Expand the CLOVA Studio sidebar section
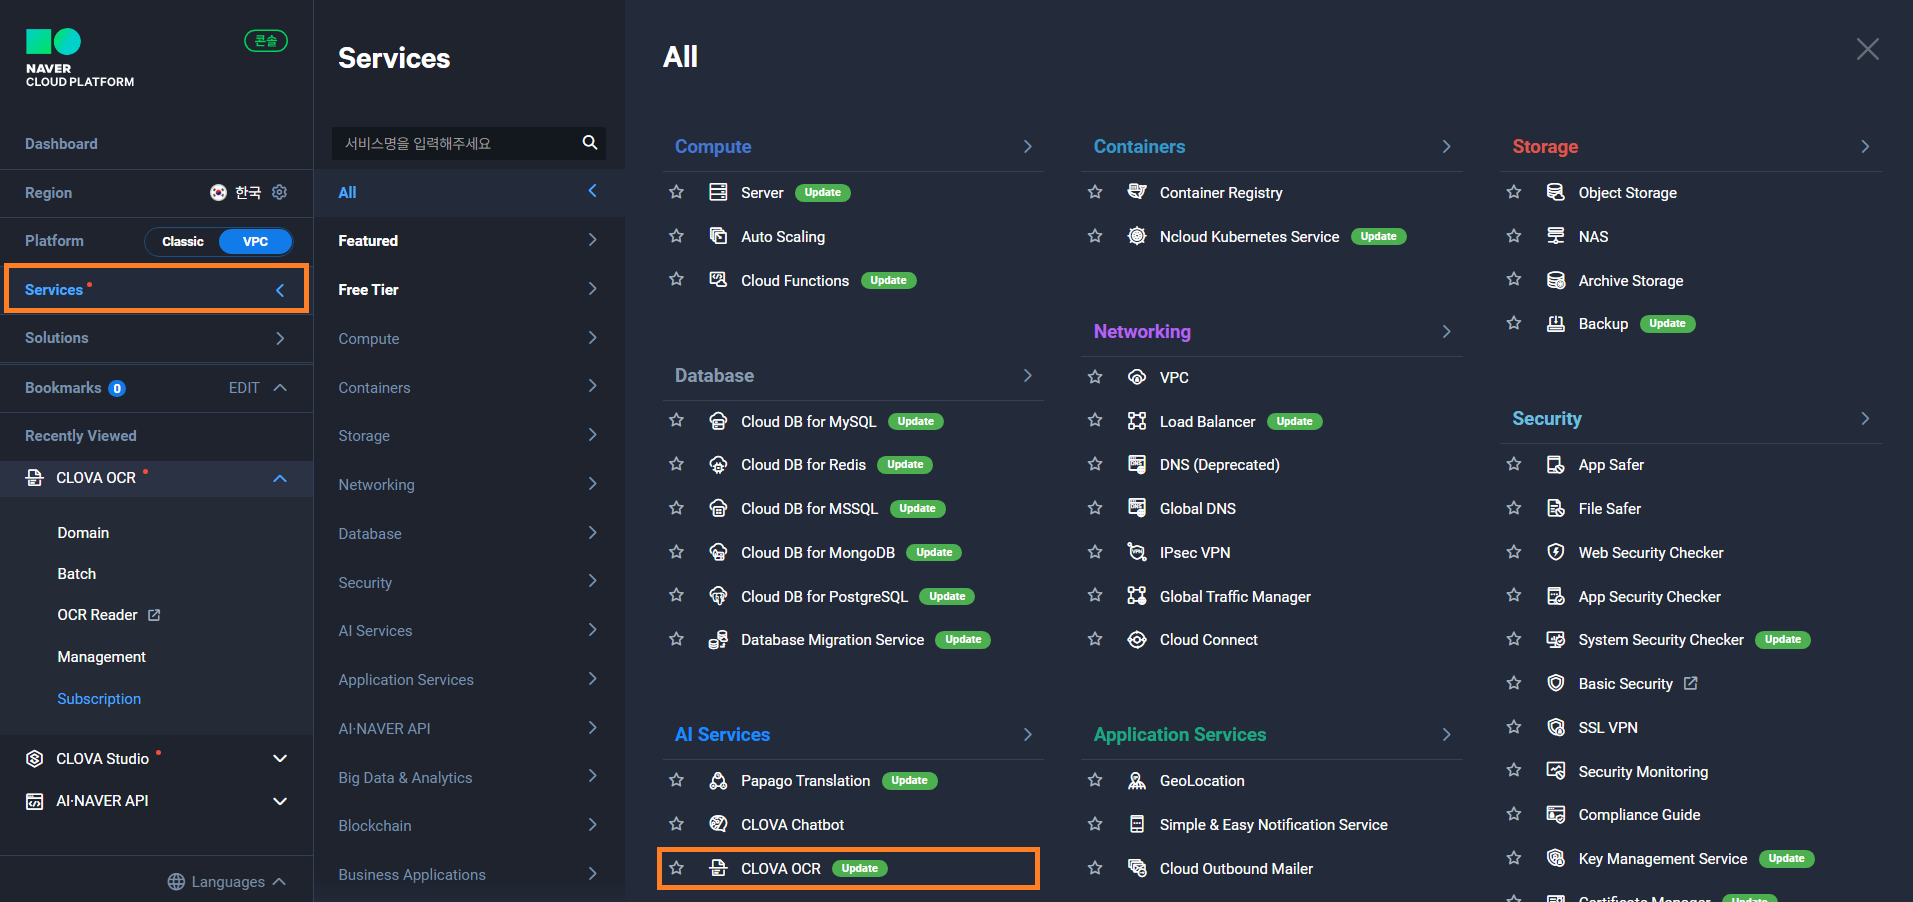This screenshot has height=902, width=1913. coord(280,759)
